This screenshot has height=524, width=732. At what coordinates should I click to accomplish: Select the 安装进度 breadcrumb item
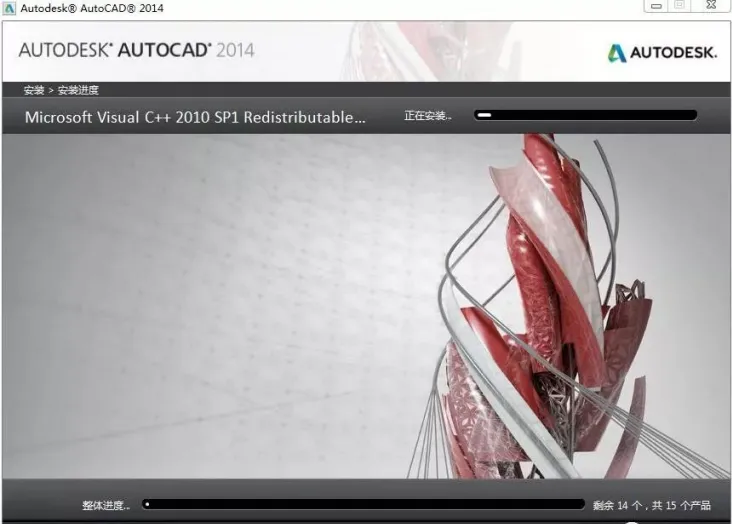pos(78,90)
